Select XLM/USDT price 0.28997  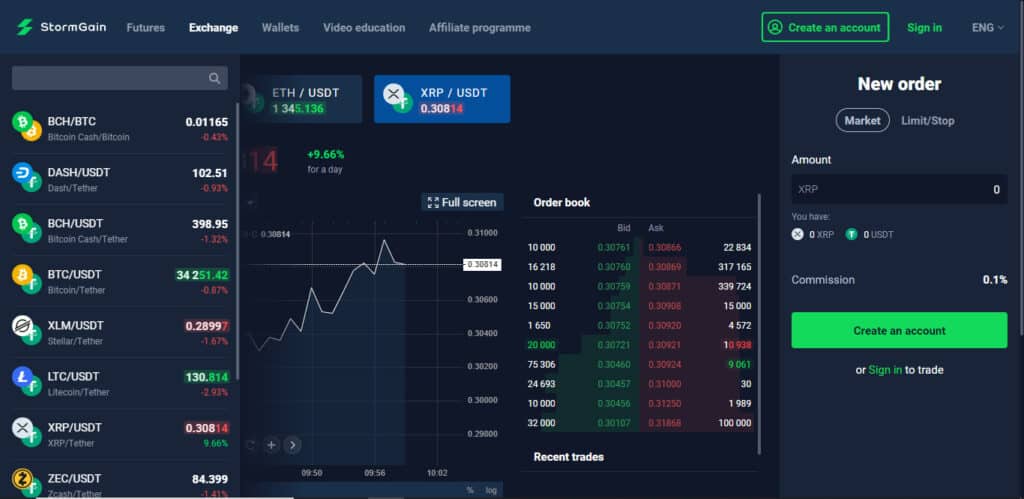pyautogui.click(x=206, y=326)
